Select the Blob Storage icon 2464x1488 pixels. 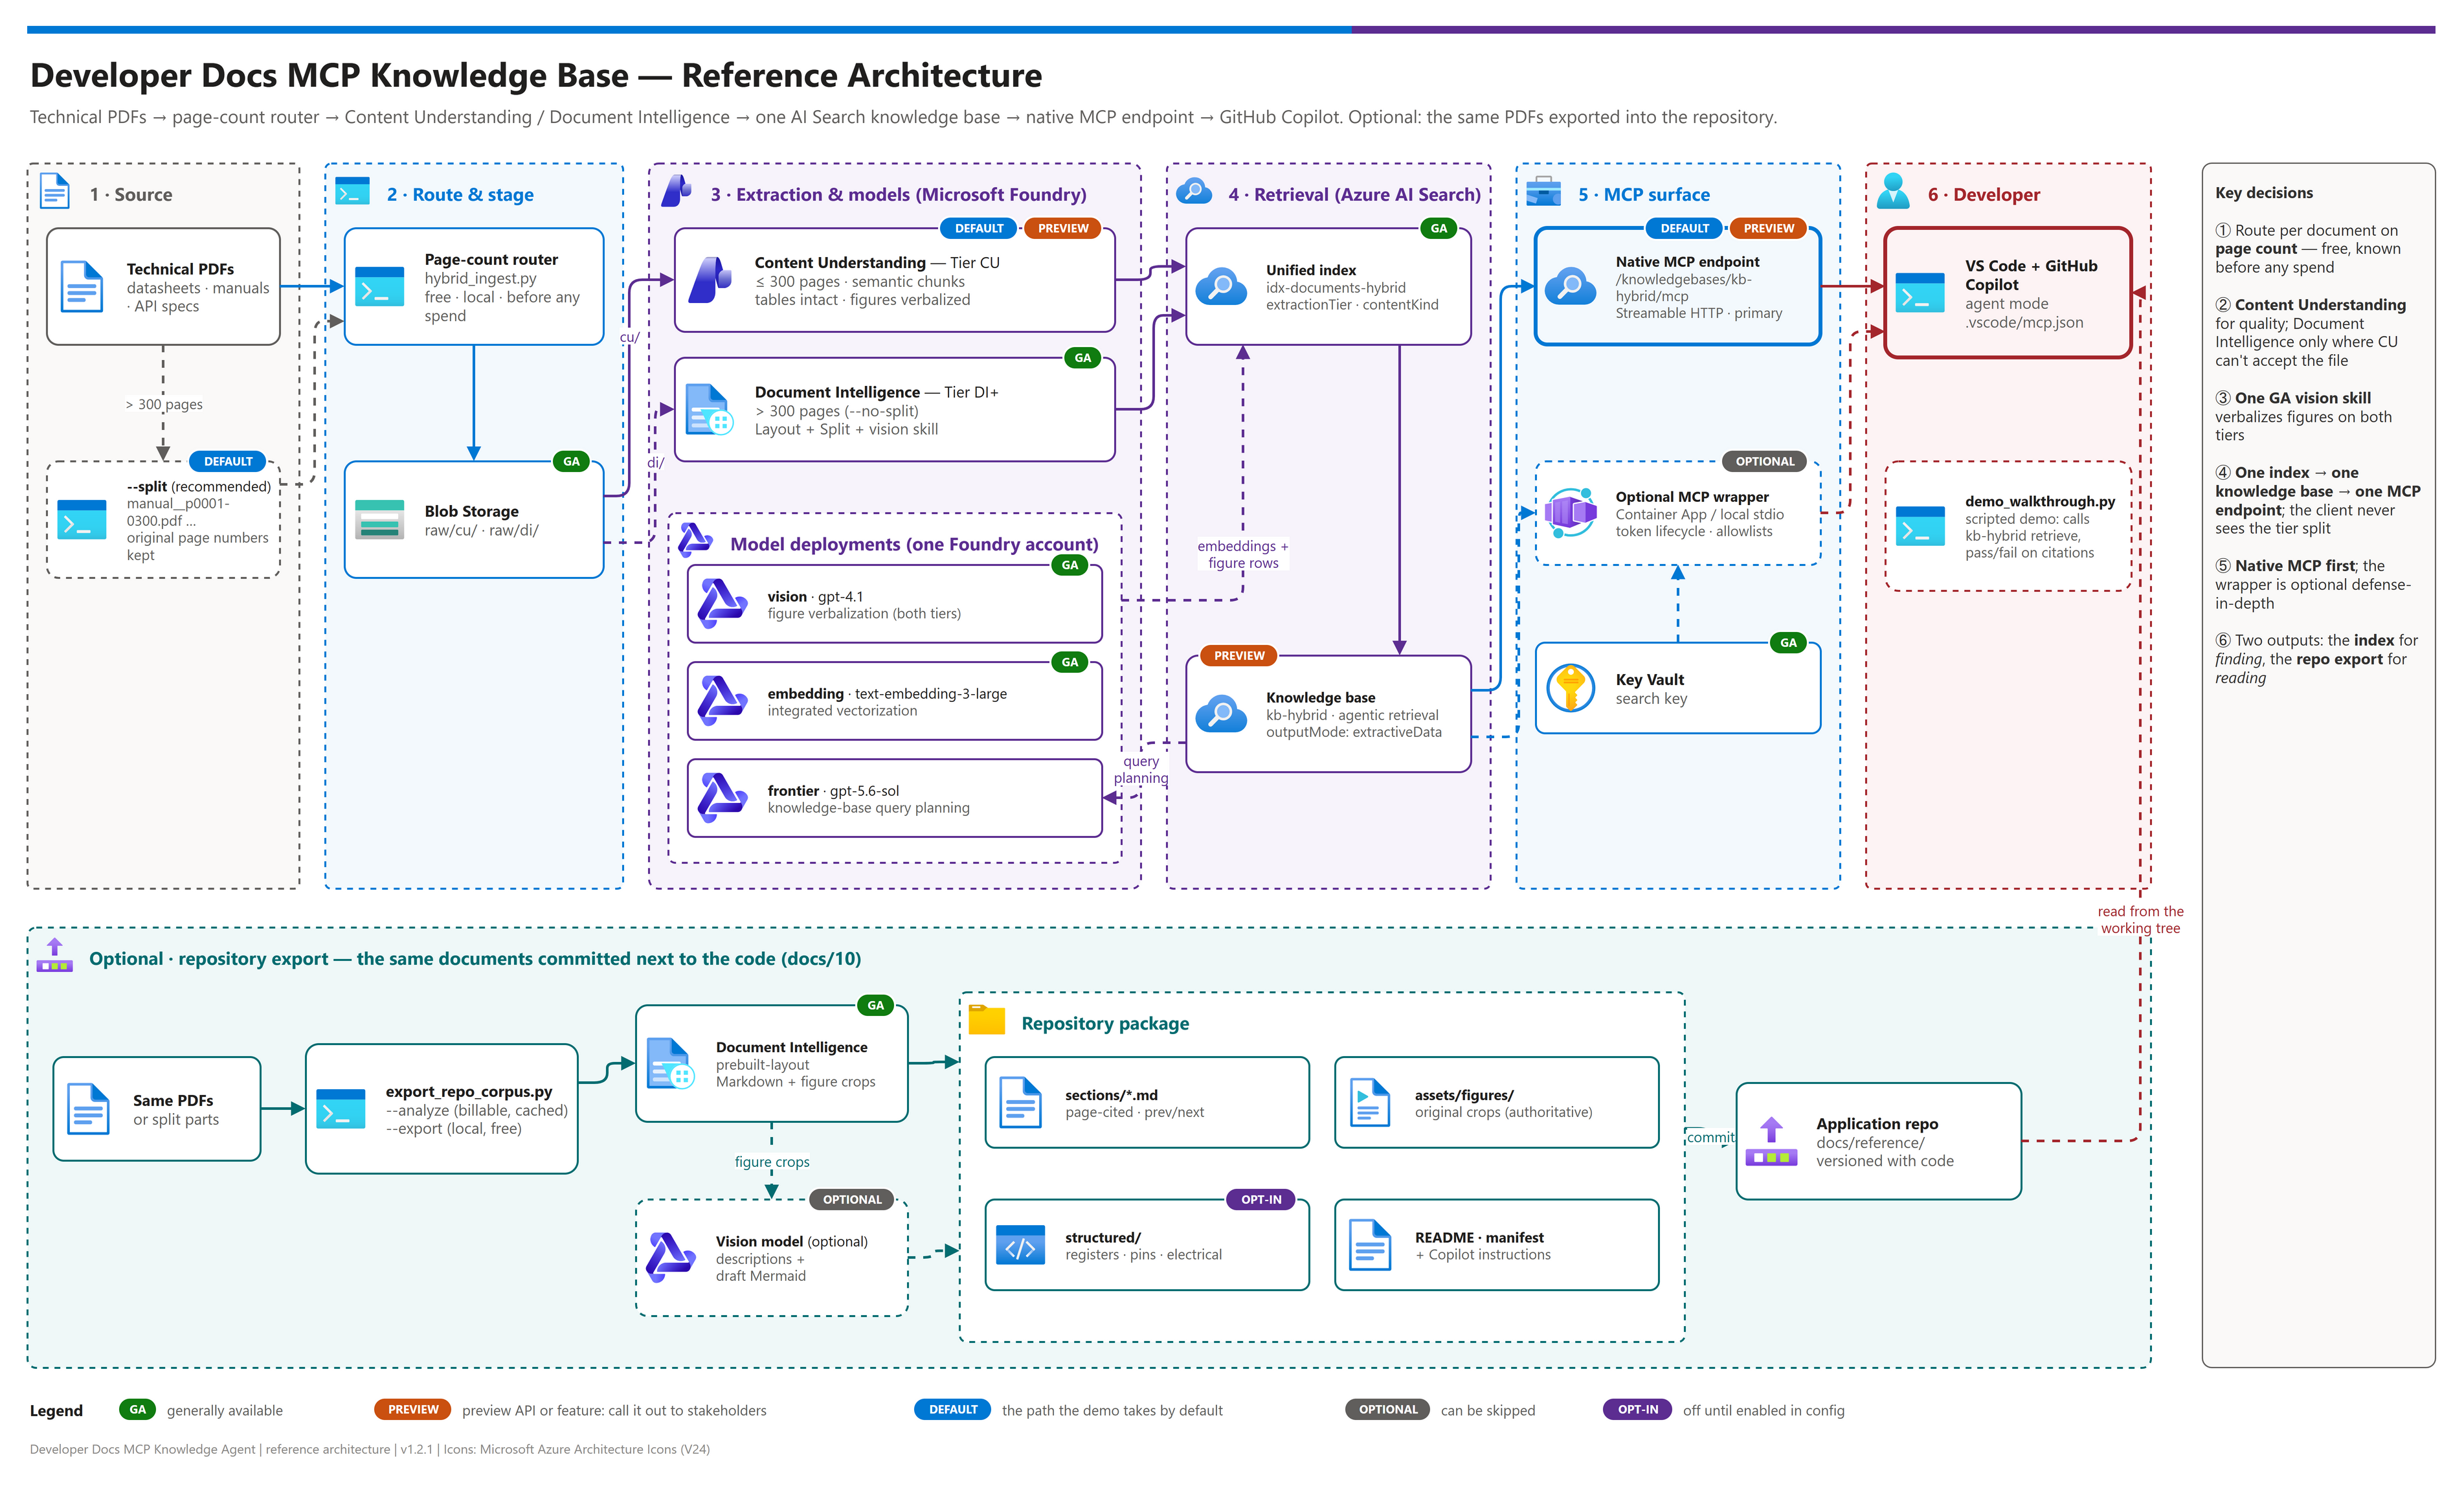[x=380, y=519]
